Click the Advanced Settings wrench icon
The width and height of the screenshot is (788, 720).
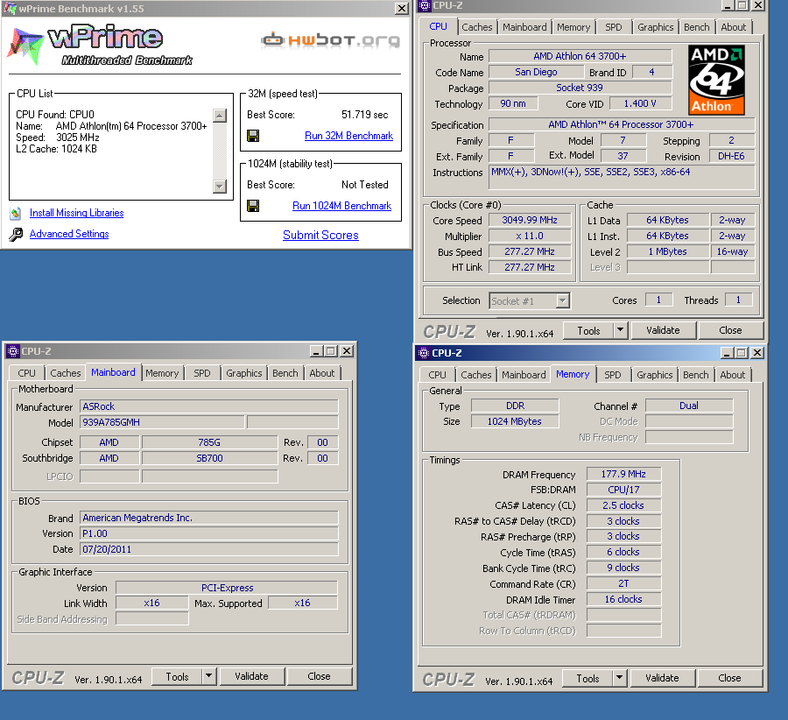pyautogui.click(x=16, y=234)
